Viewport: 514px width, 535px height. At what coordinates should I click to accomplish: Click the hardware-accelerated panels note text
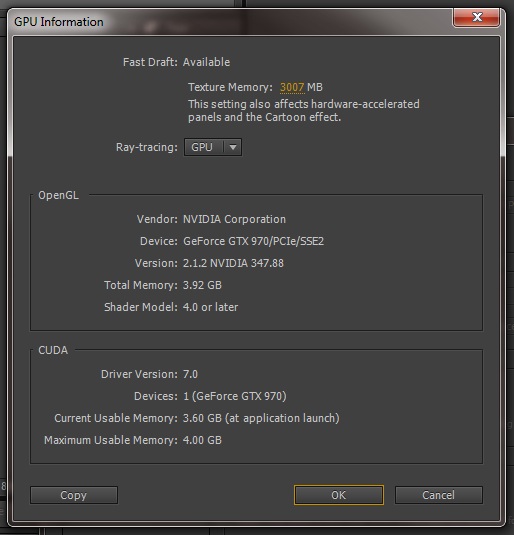coord(304,111)
